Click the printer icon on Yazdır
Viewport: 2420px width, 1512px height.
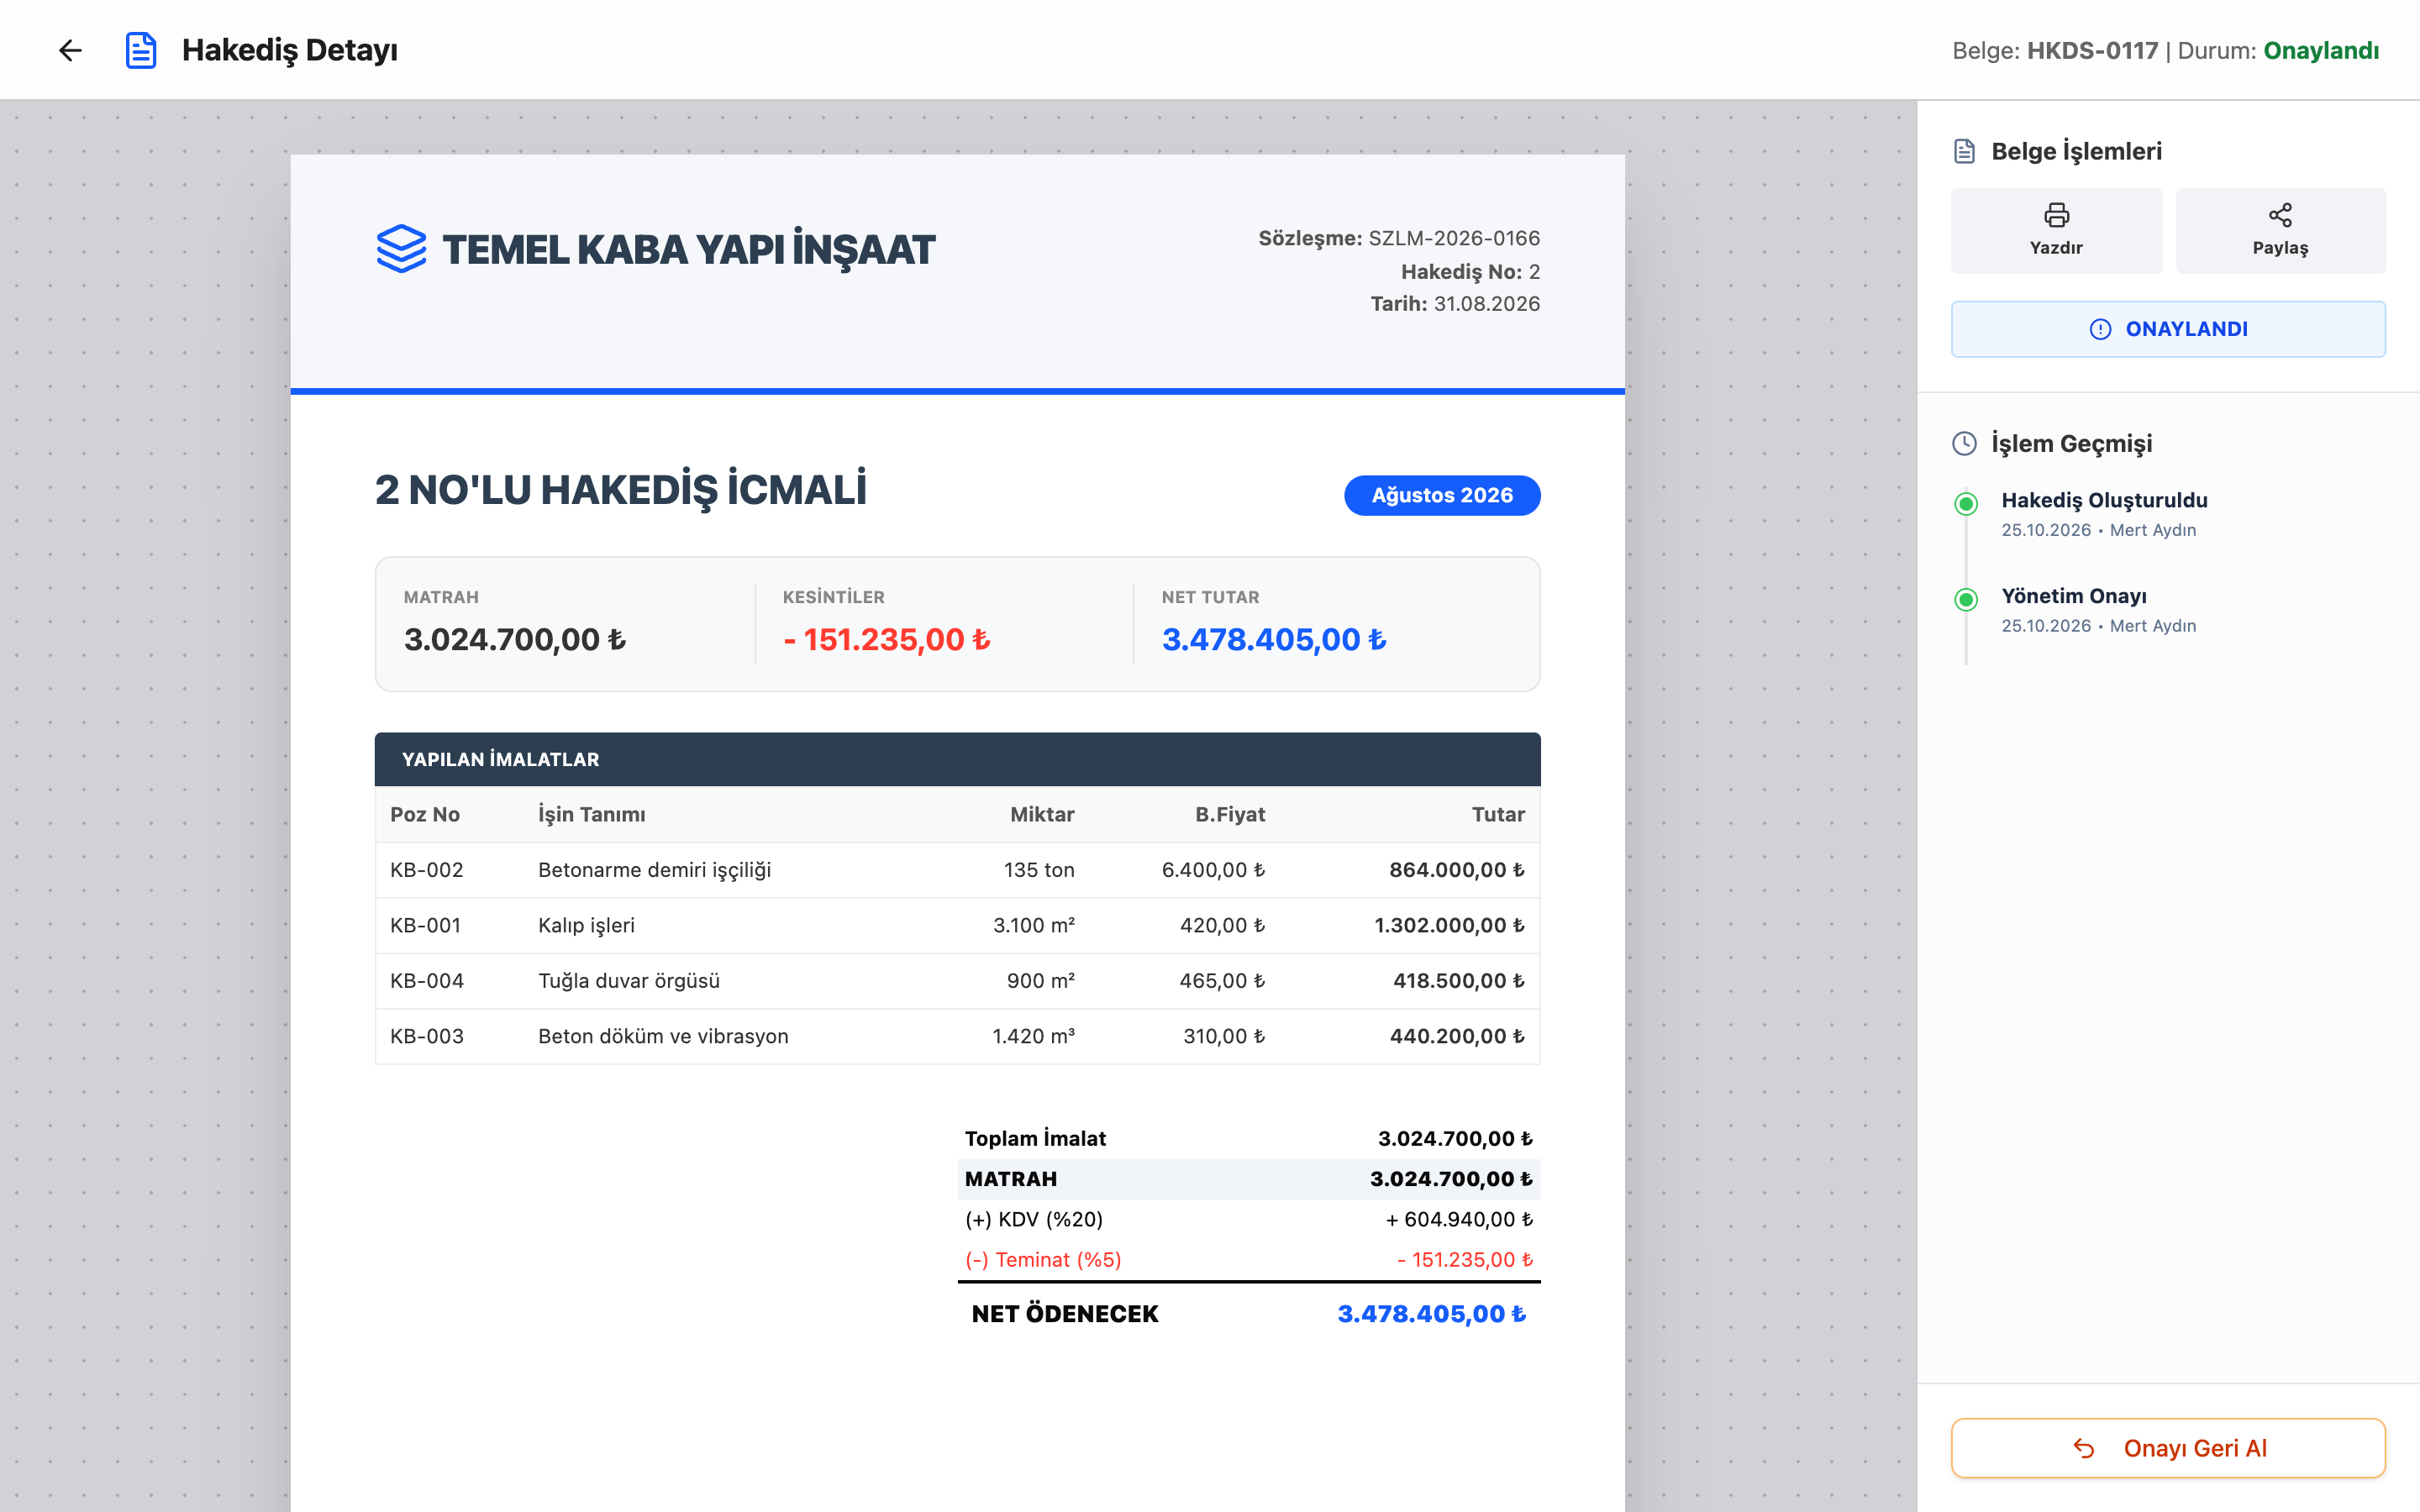[2056, 215]
